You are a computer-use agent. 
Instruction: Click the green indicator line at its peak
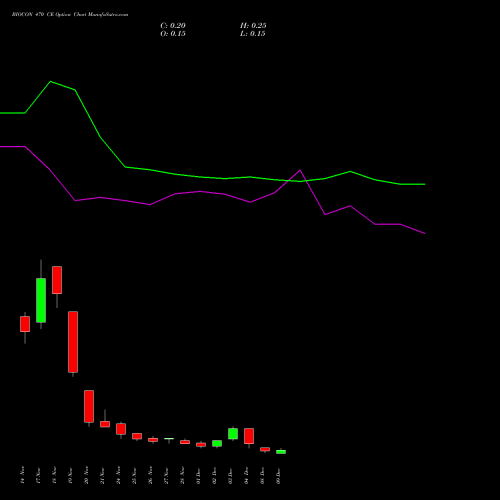[x=50, y=81]
